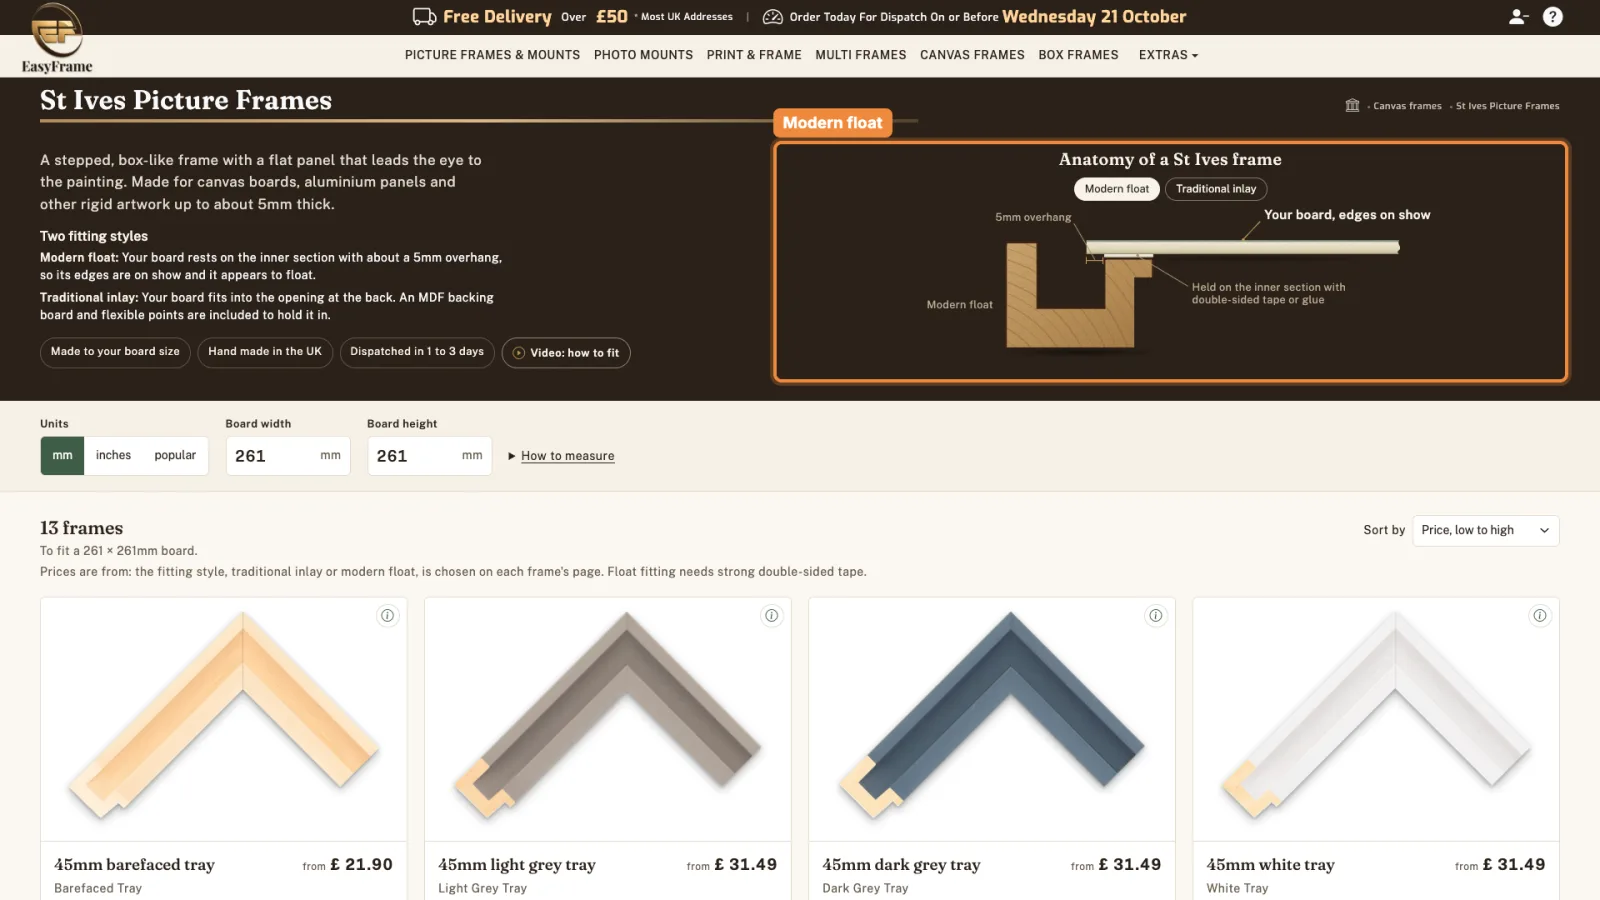1600x900 pixels.
Task: Click the EasyFrame logo
Action: [x=57, y=38]
